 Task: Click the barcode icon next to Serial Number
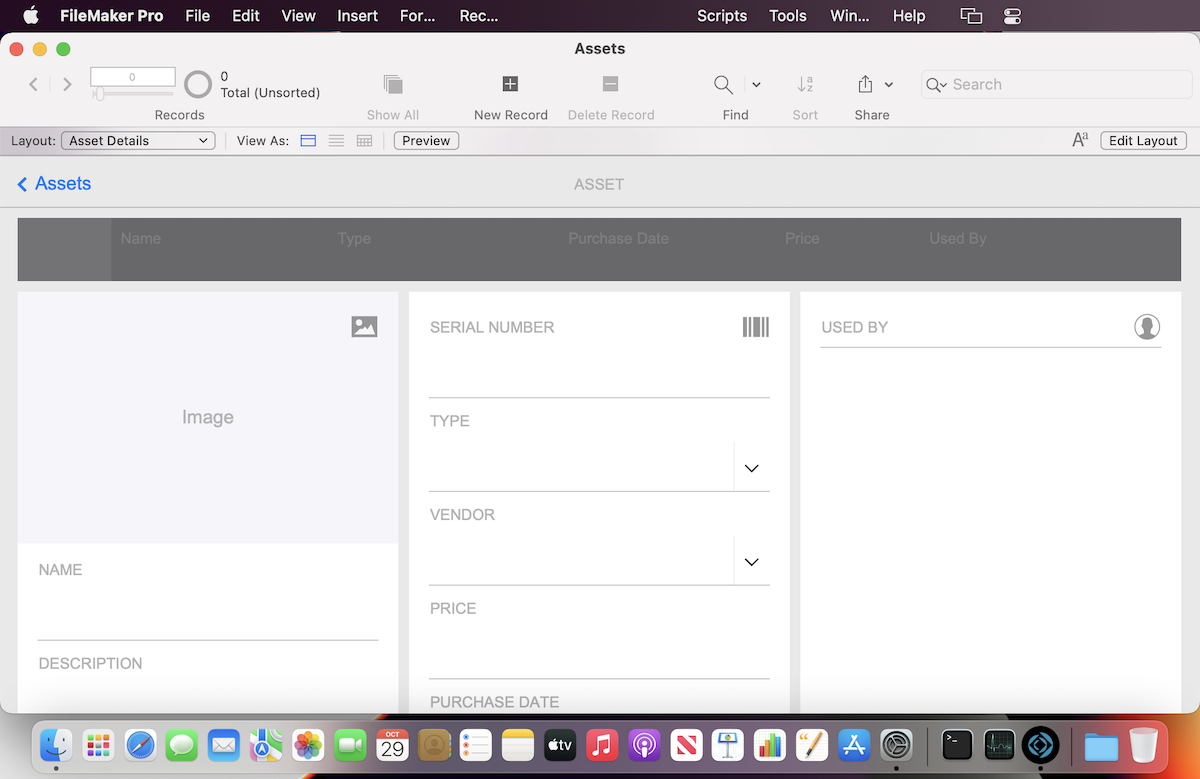756,326
